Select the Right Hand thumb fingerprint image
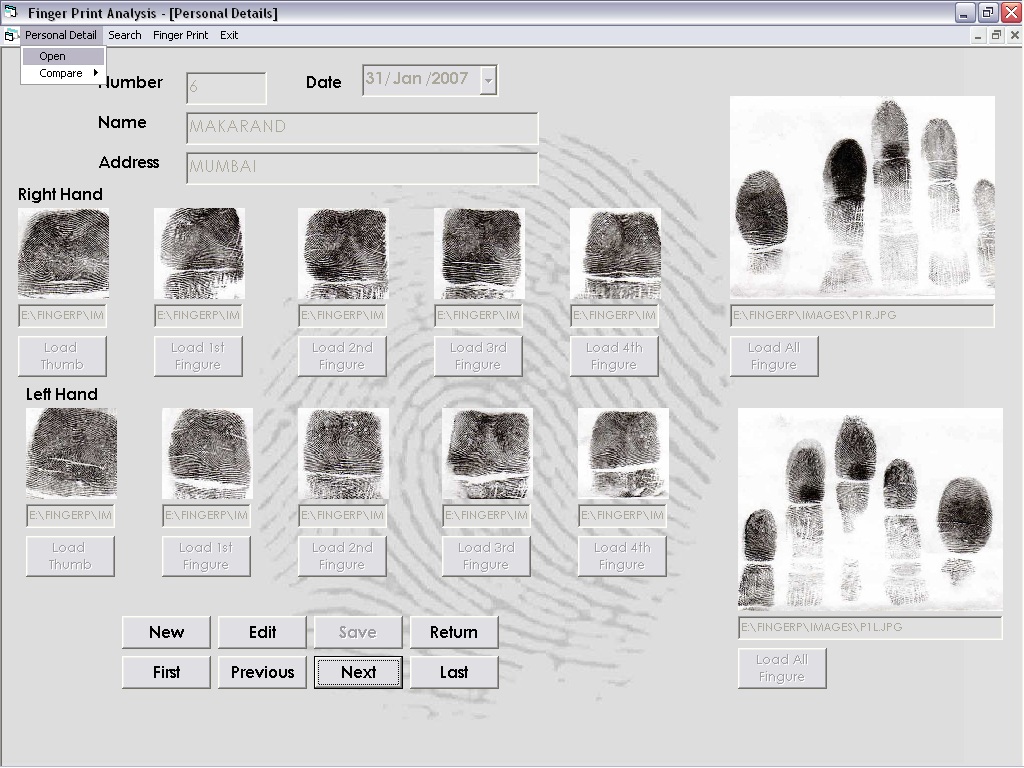This screenshot has height=768, width=1024. pos(63,253)
